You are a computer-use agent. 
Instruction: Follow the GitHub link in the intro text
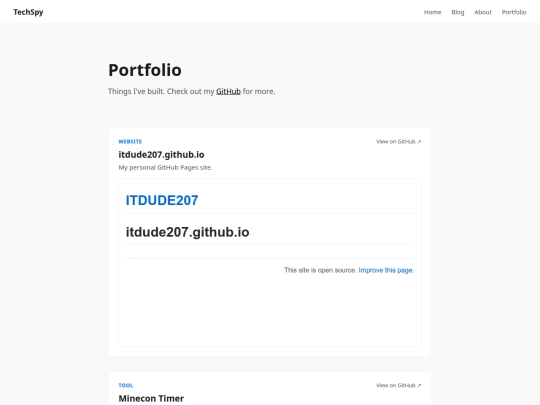pos(228,91)
